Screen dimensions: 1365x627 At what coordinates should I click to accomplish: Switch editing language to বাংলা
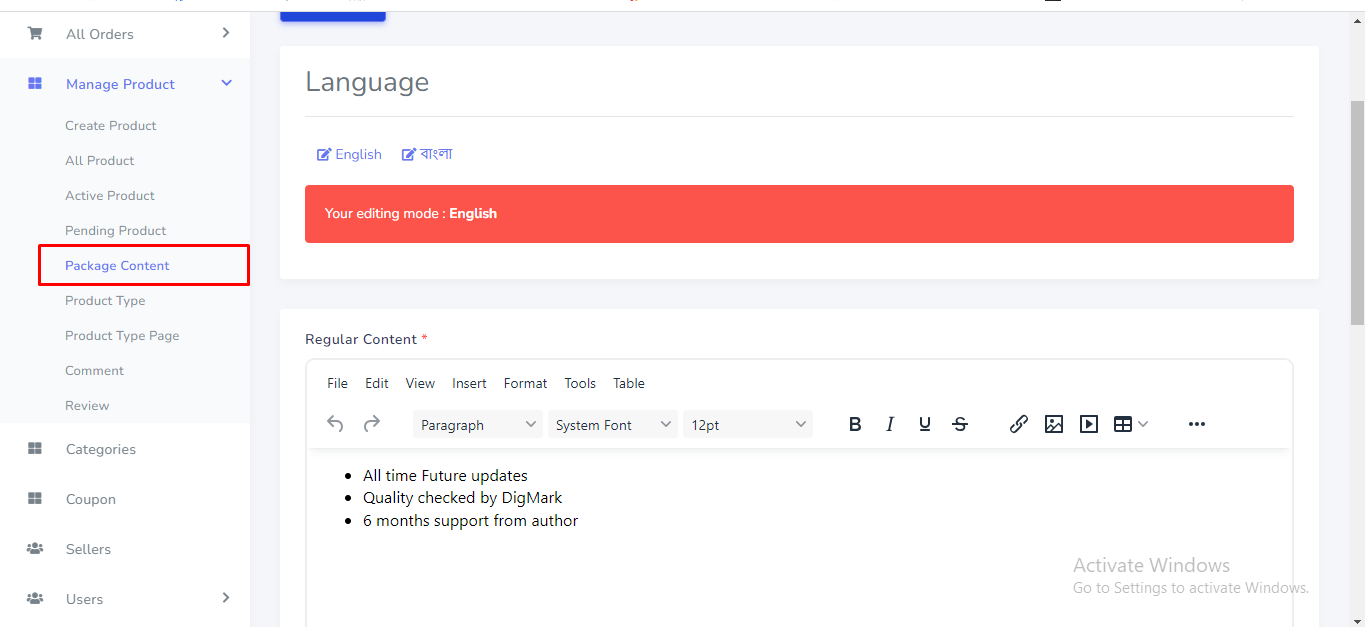pos(427,154)
